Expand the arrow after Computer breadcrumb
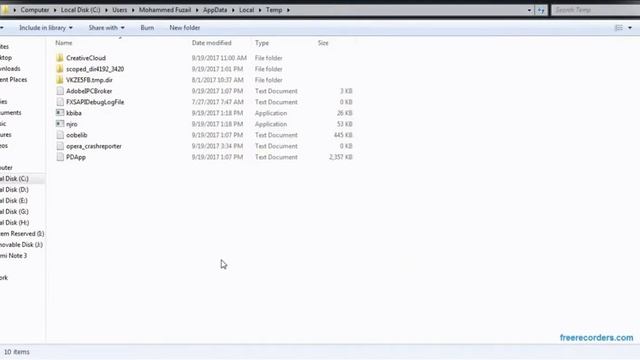The image size is (640, 360). tap(55, 10)
